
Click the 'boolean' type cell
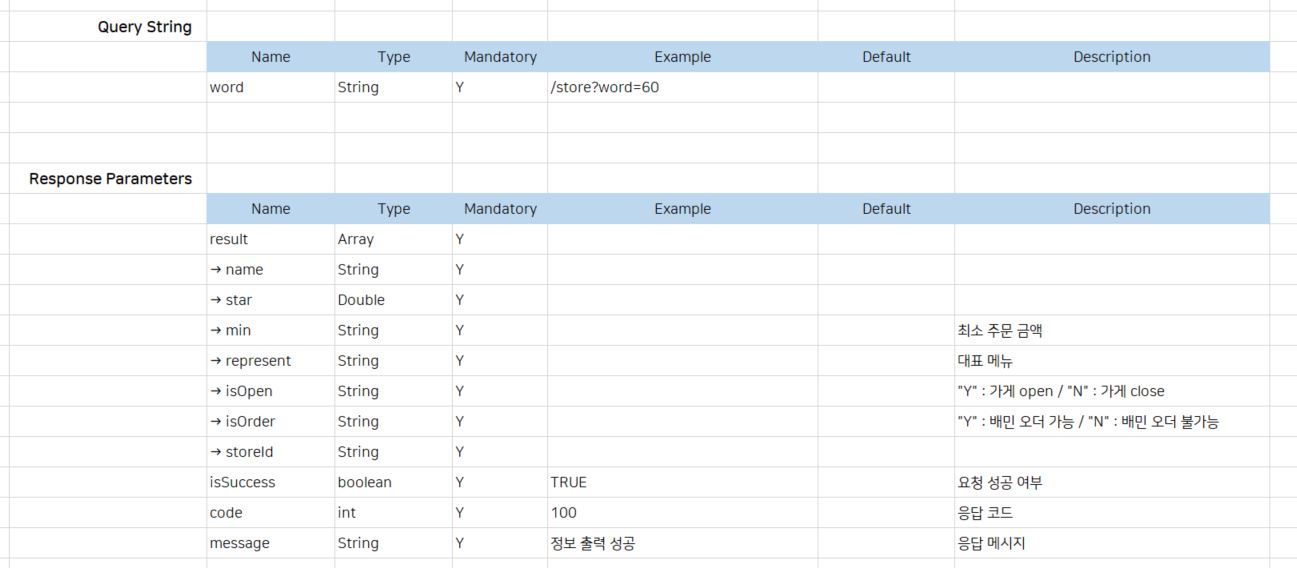tap(365, 483)
